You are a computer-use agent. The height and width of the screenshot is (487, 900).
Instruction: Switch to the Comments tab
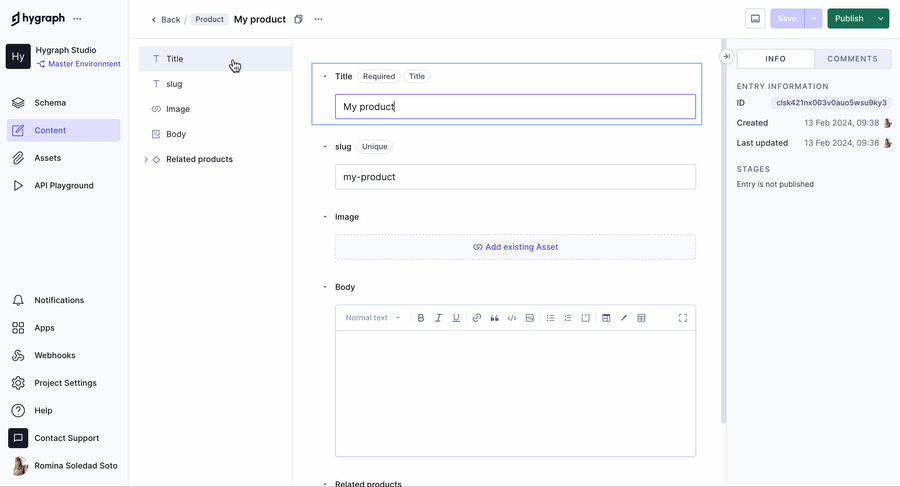852,59
